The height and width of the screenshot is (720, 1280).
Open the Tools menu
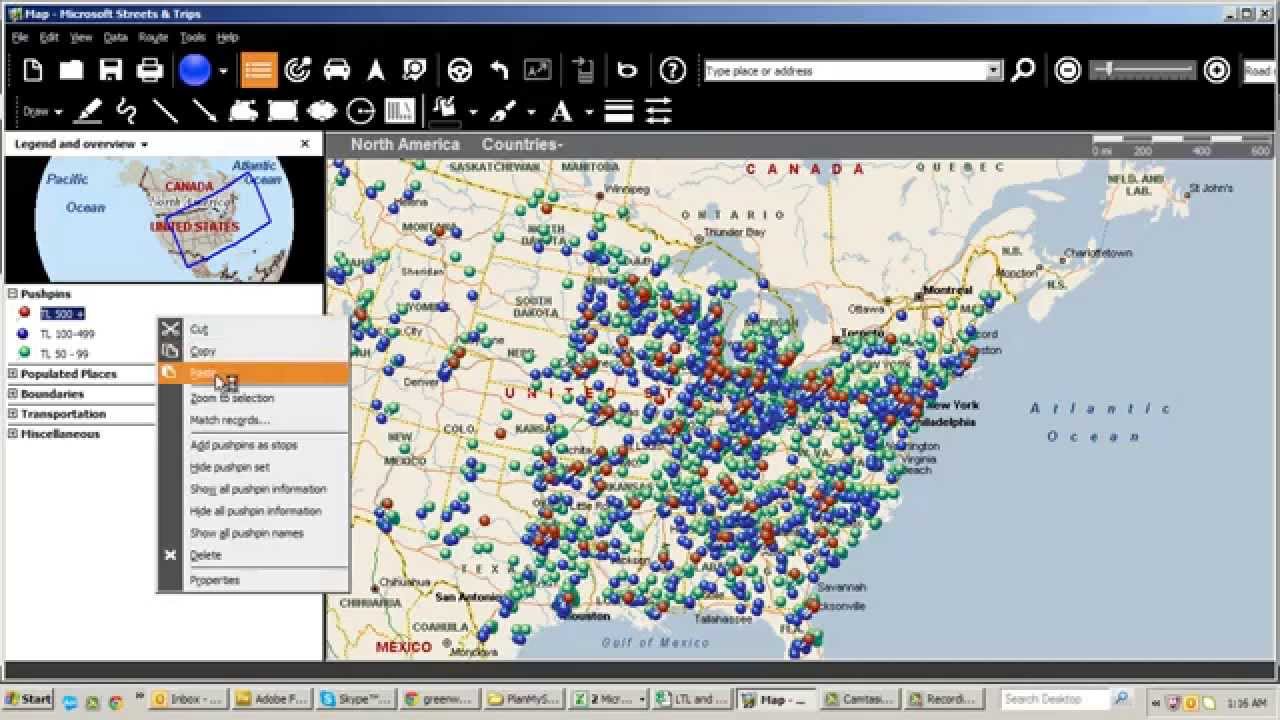[192, 37]
